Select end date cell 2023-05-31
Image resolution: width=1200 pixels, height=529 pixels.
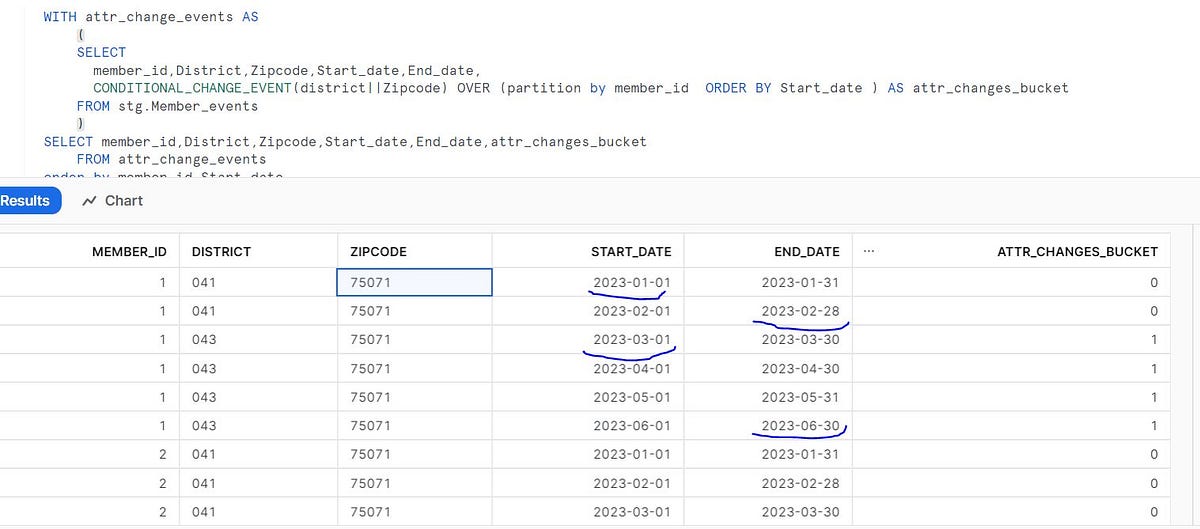tap(800, 397)
